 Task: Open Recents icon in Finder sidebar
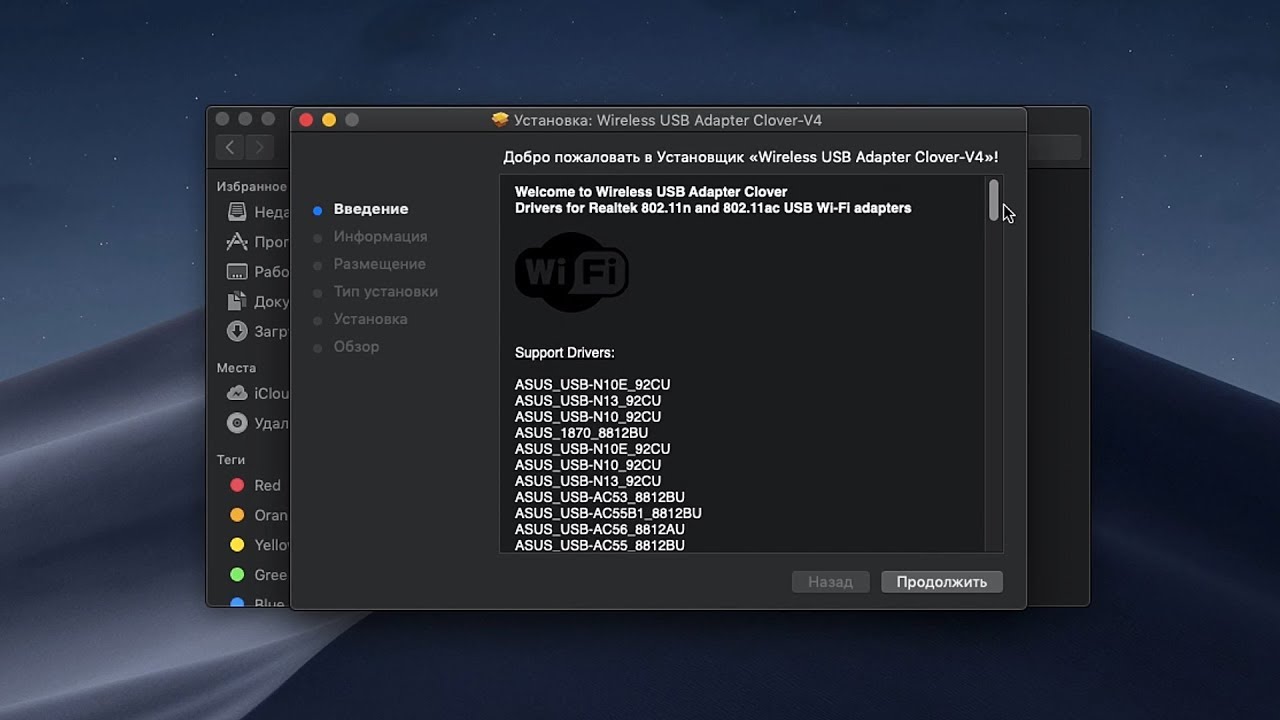[237, 212]
